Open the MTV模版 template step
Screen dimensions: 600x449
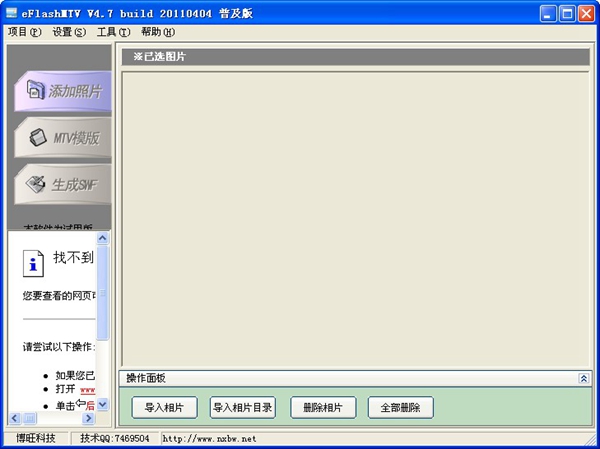tap(62, 138)
